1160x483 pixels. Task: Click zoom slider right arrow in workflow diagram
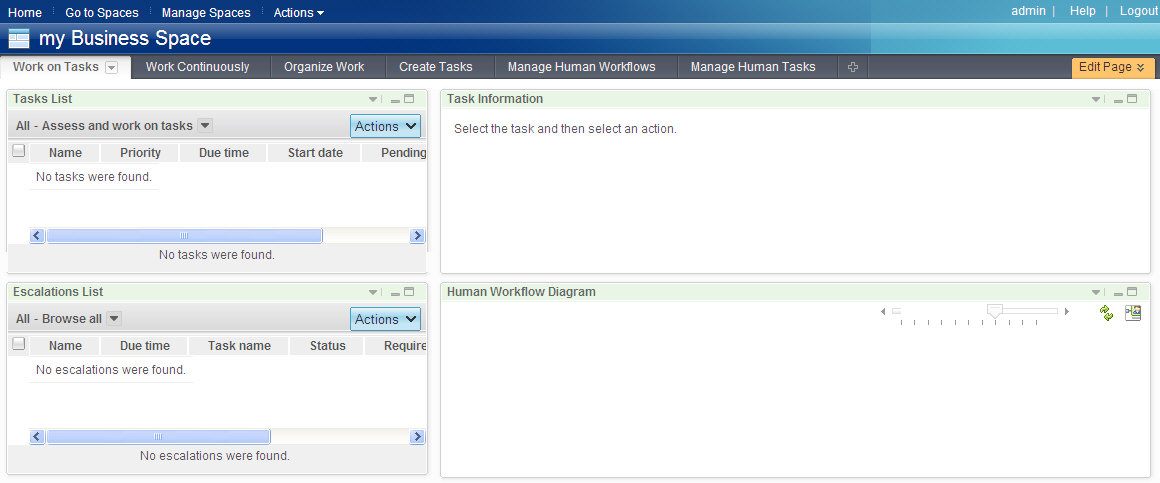point(1067,312)
